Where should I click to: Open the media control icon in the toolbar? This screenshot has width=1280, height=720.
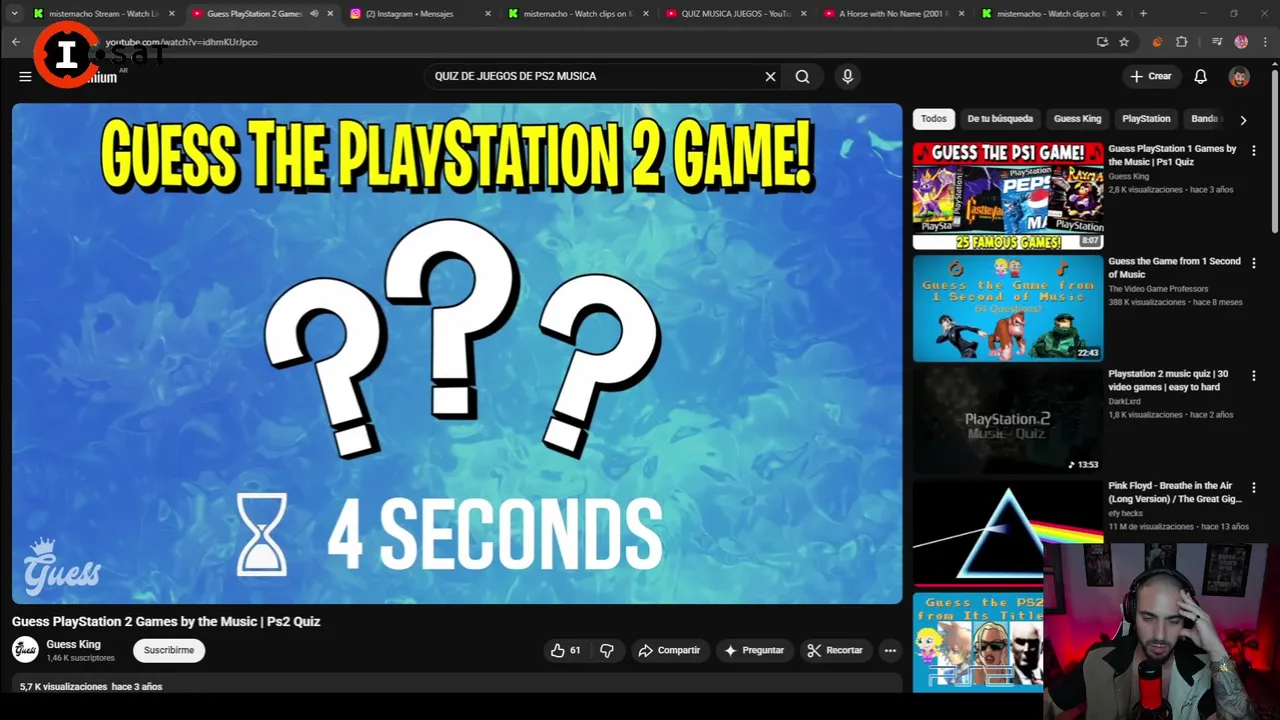click(1217, 42)
